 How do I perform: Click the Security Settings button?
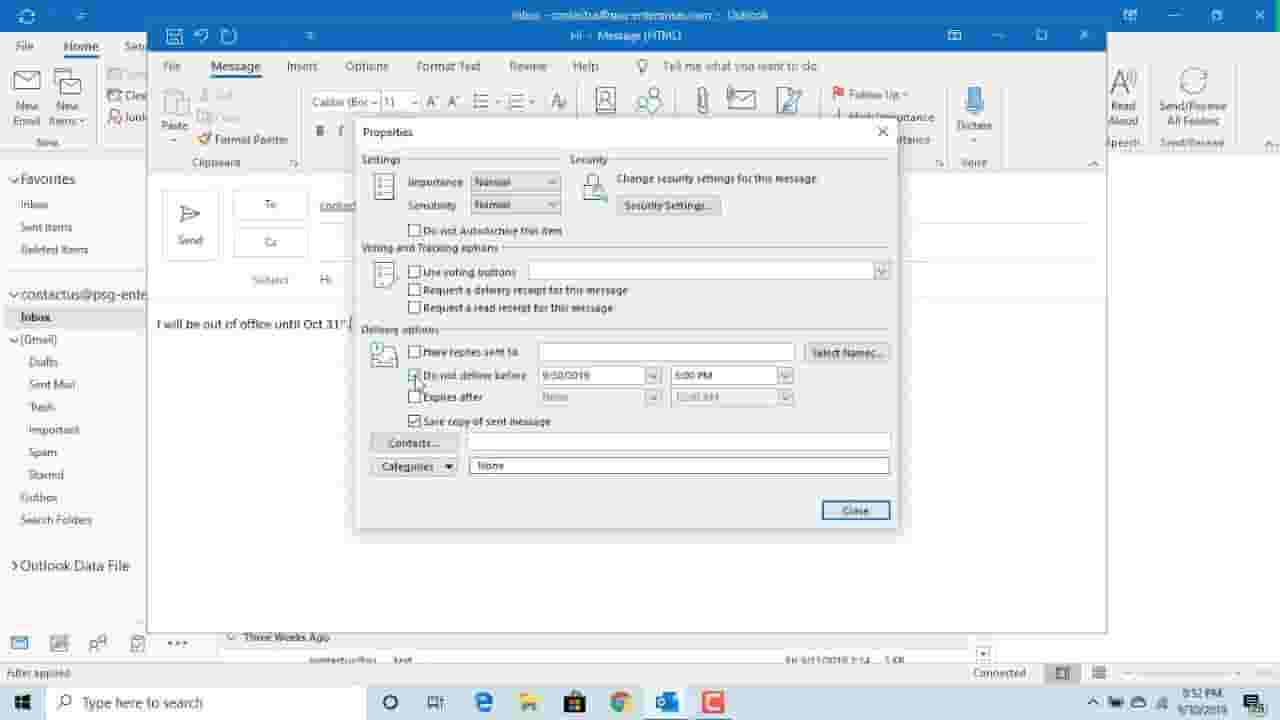(x=667, y=205)
